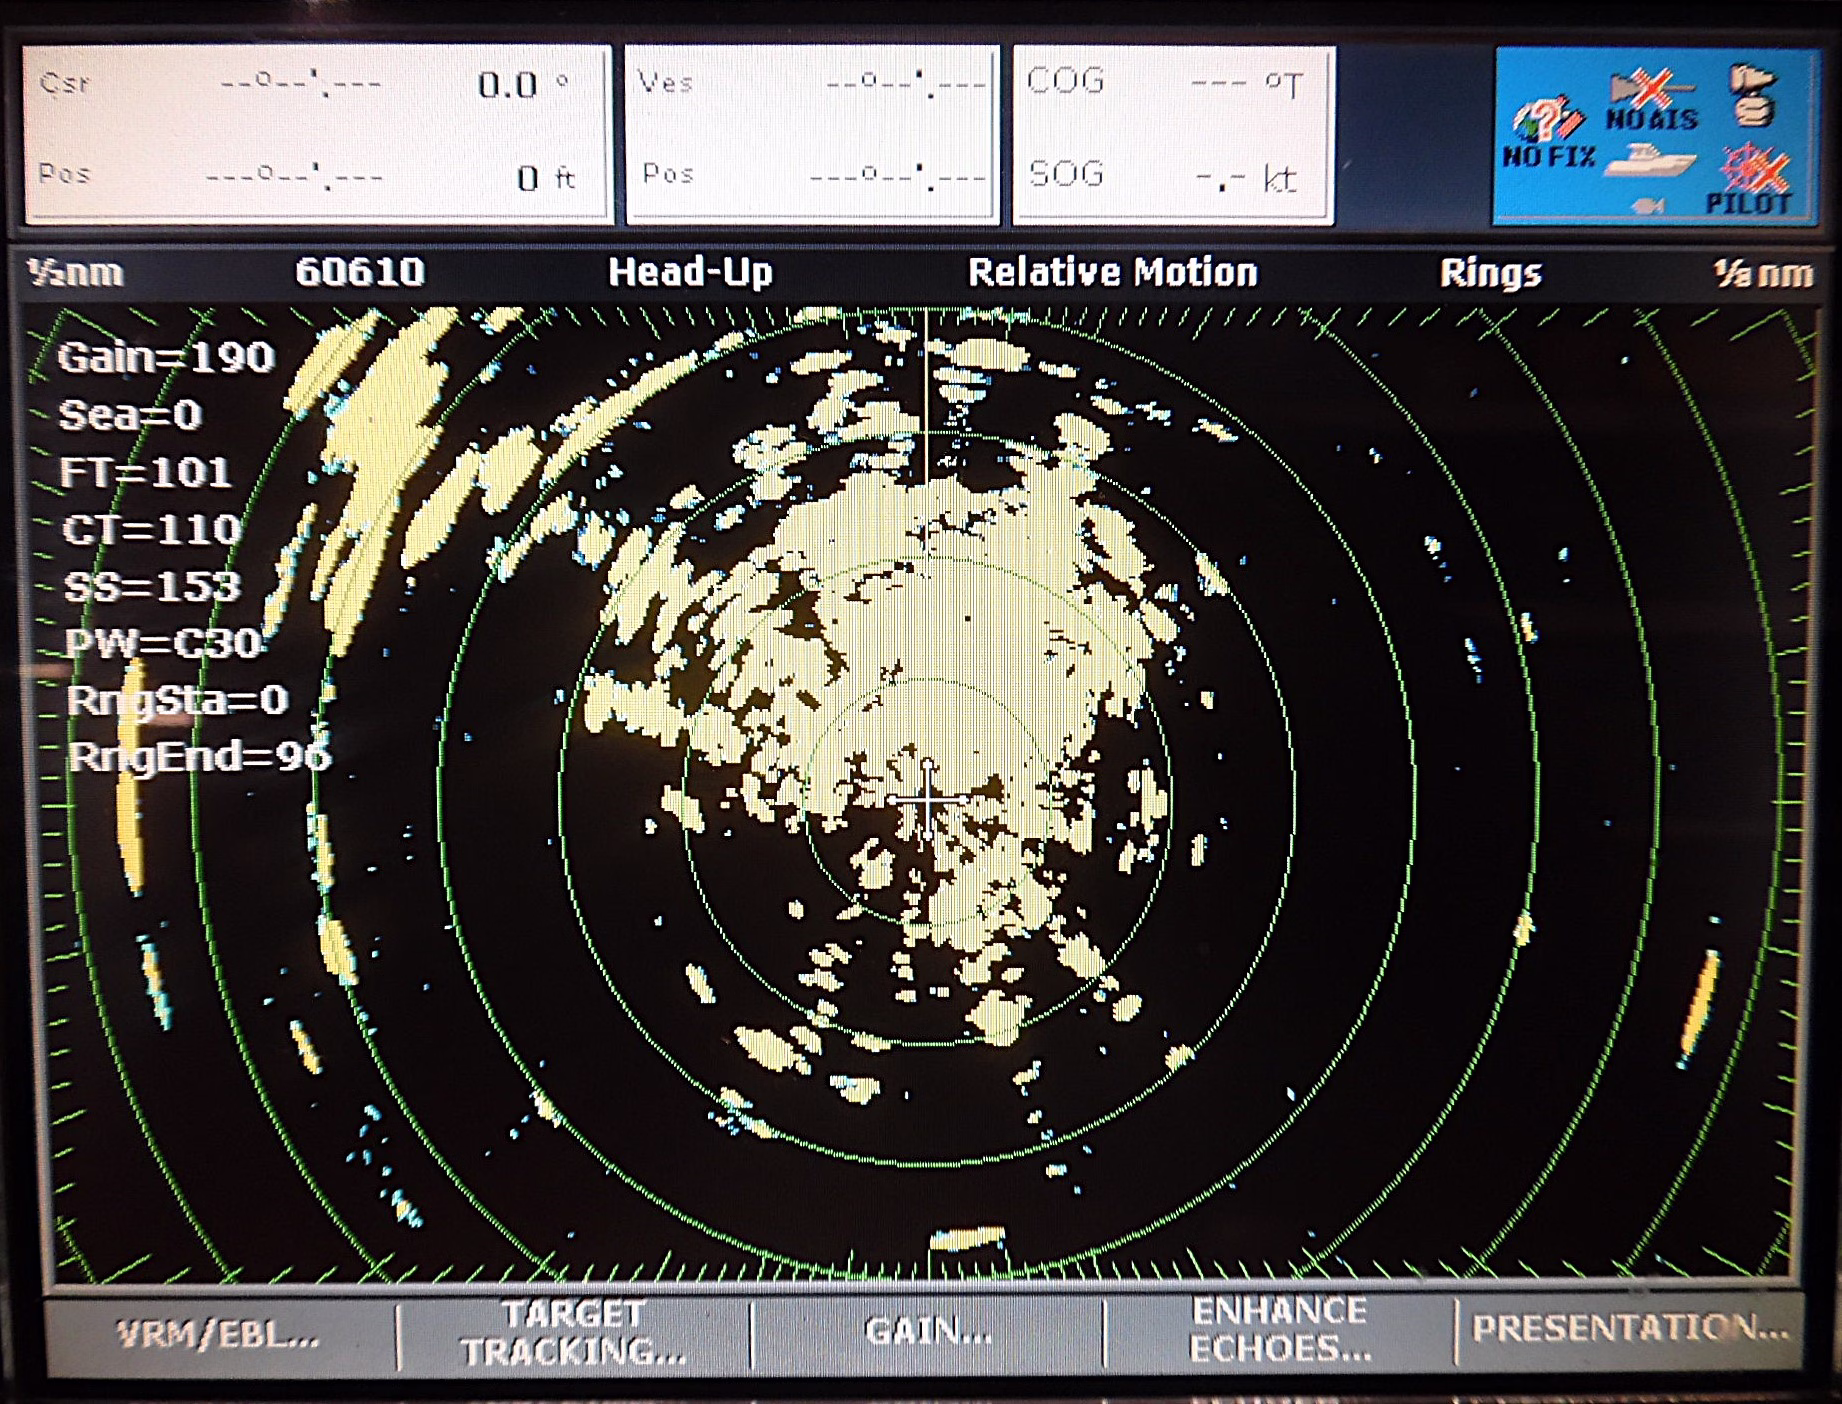Open the PRESENTATION softkey menu
Viewport: 1842px width, 1404px height.
click(x=1630, y=1328)
